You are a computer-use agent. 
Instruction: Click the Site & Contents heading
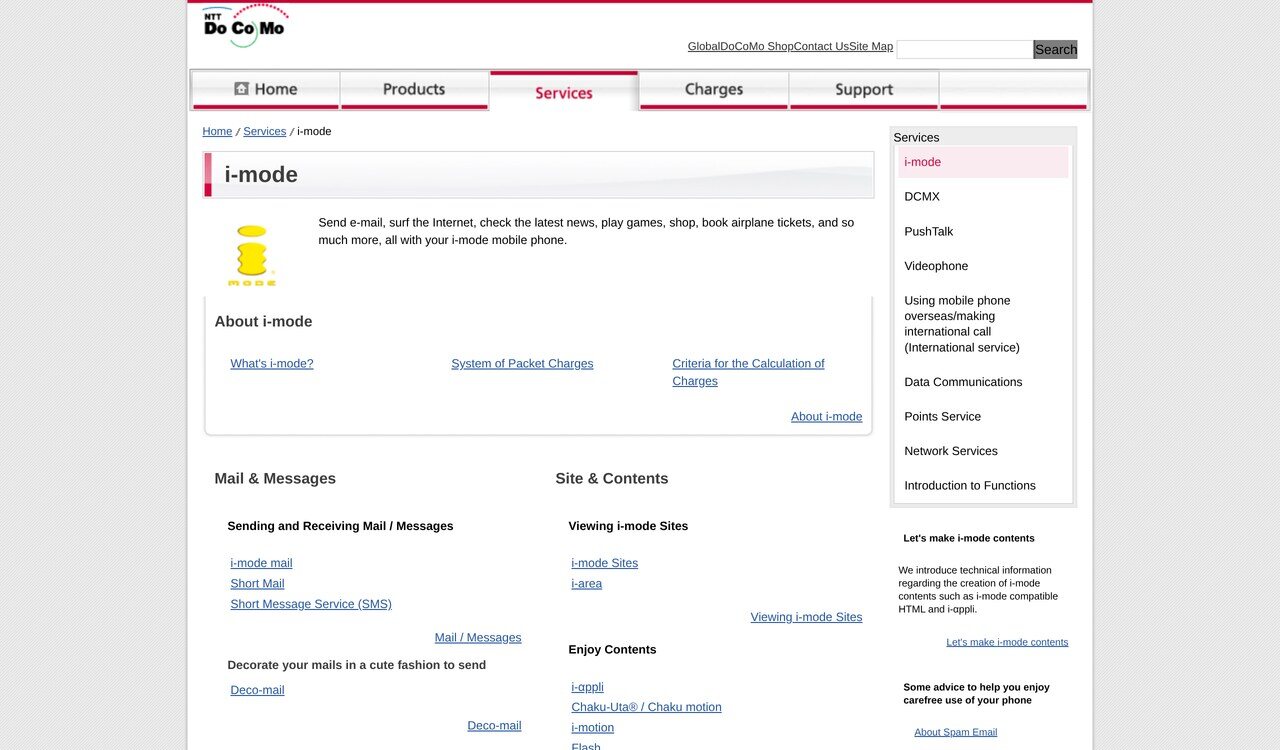[x=611, y=479]
